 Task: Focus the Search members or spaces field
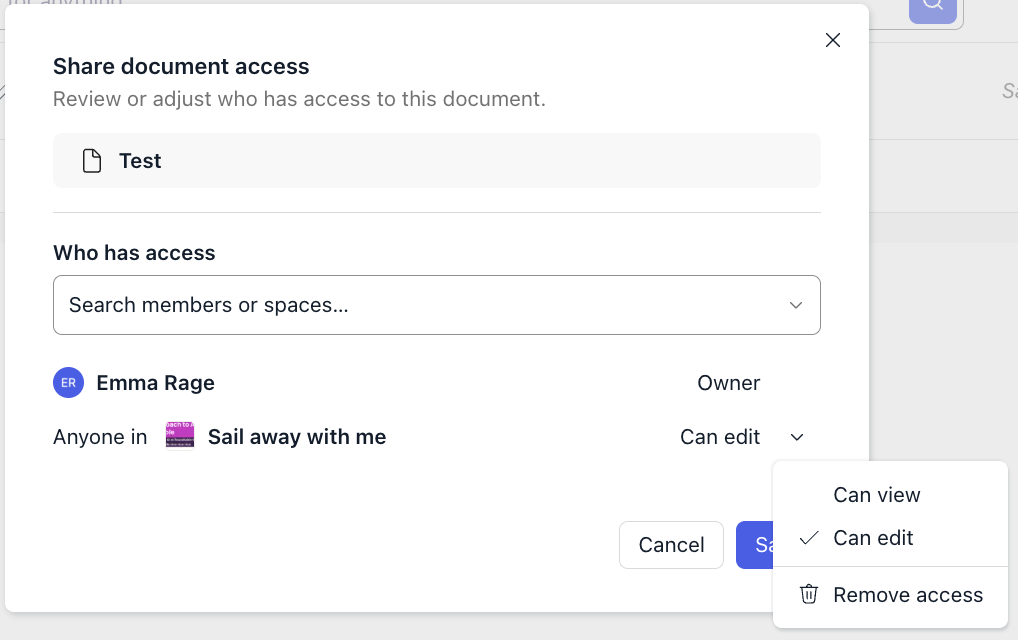click(420, 305)
